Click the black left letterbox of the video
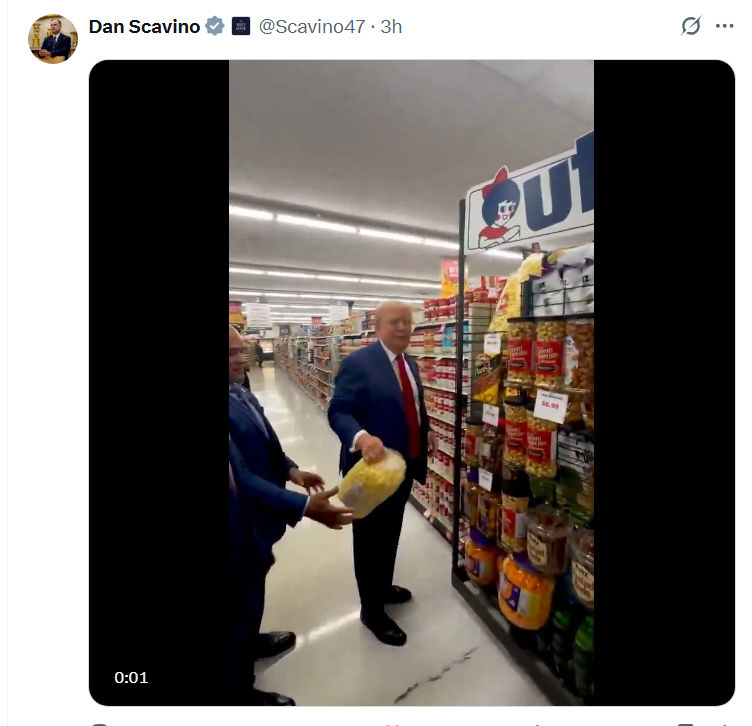The width and height of the screenshot is (752, 726). click(159, 383)
